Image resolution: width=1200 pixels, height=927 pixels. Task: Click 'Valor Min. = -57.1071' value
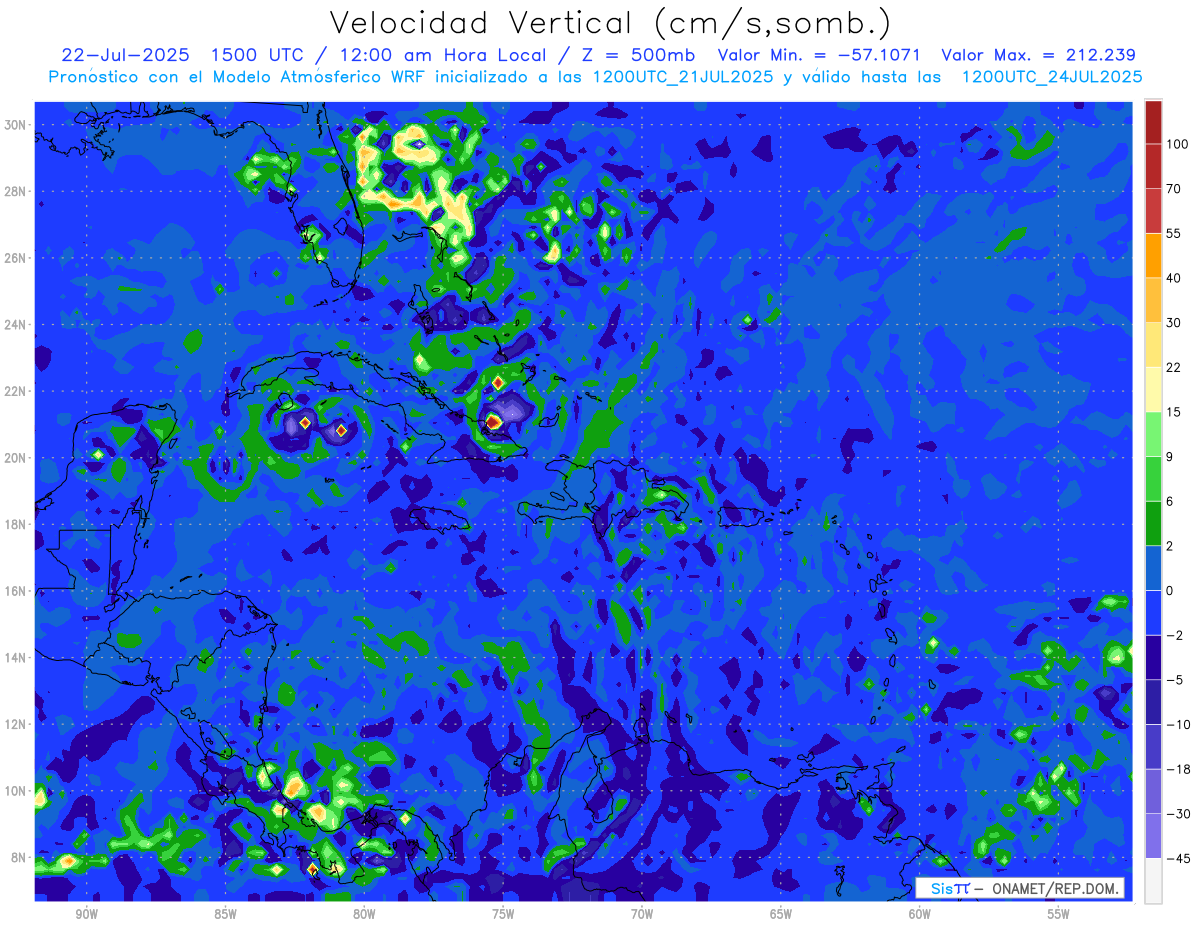point(820,55)
